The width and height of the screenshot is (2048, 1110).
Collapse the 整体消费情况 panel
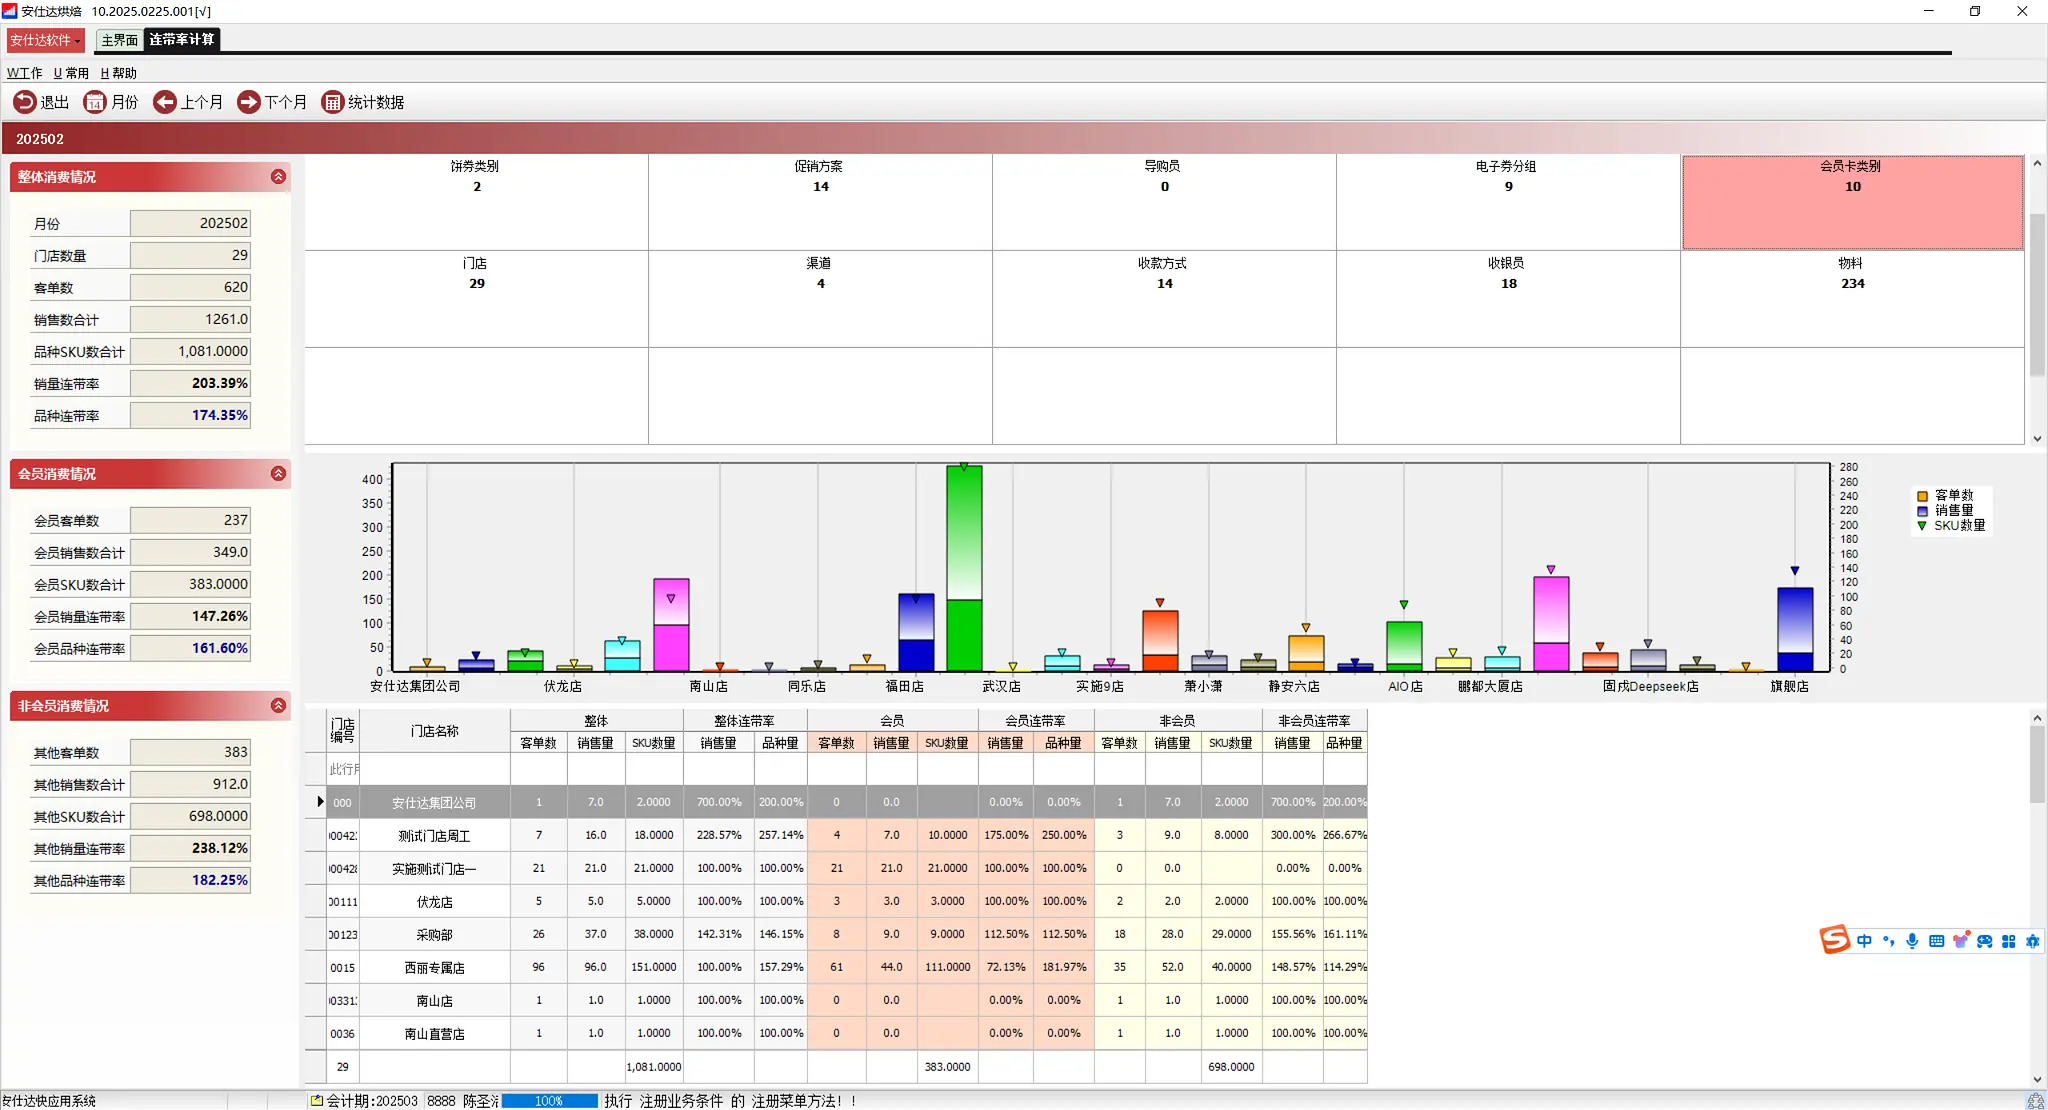278,177
